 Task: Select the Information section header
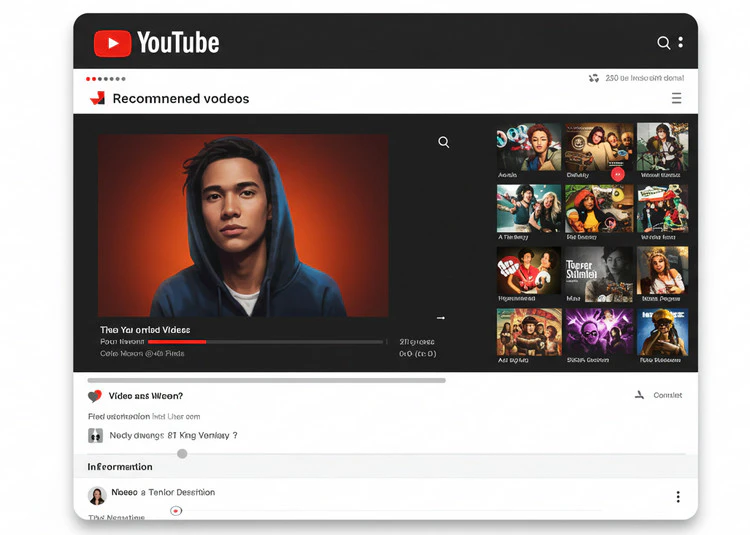point(120,467)
